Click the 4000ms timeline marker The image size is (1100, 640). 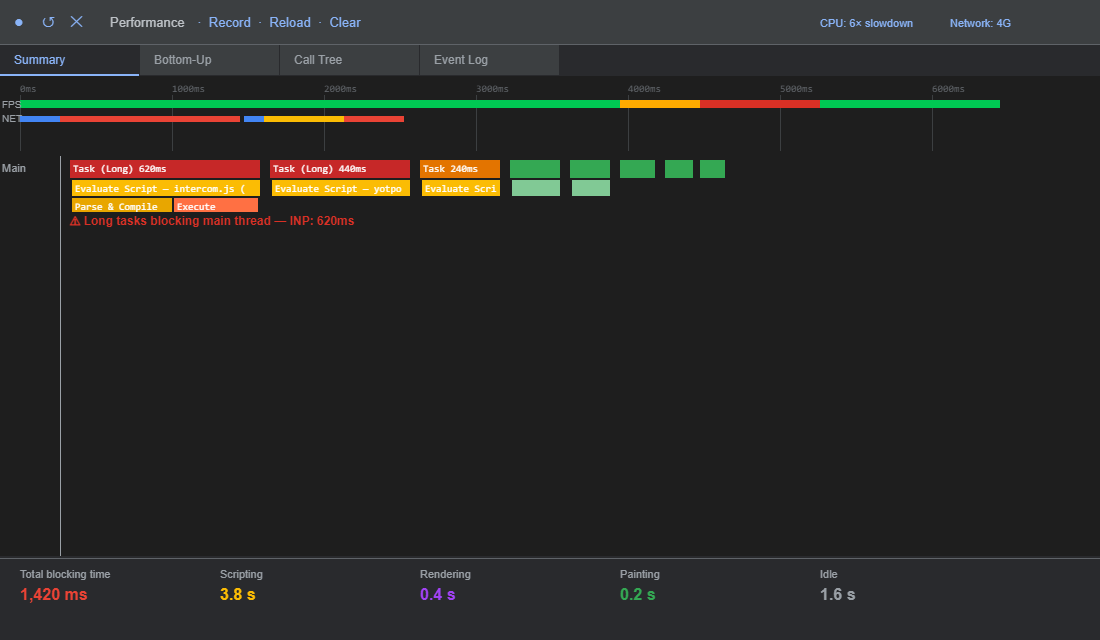[644, 89]
